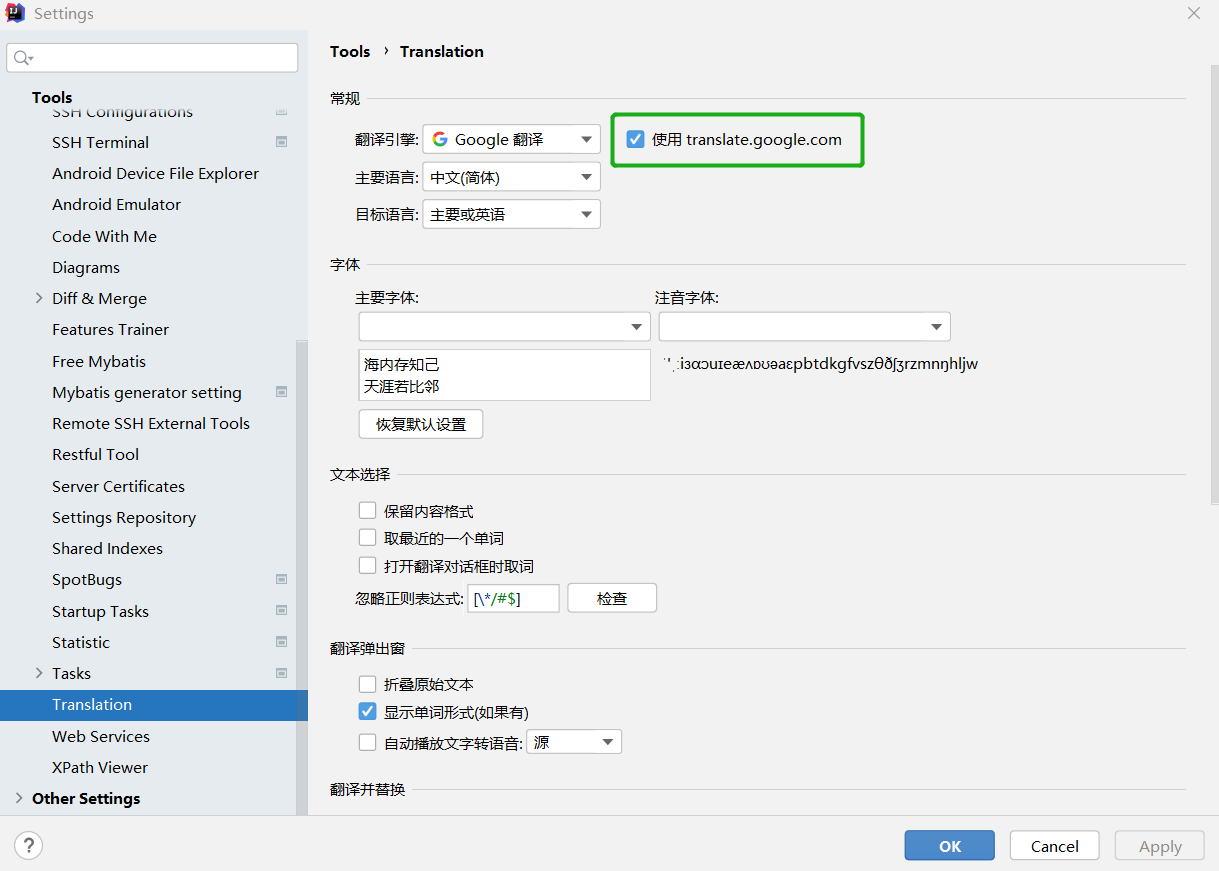
Task: Enable 取最近的一个单词 checkbox
Action: pyautogui.click(x=367, y=538)
